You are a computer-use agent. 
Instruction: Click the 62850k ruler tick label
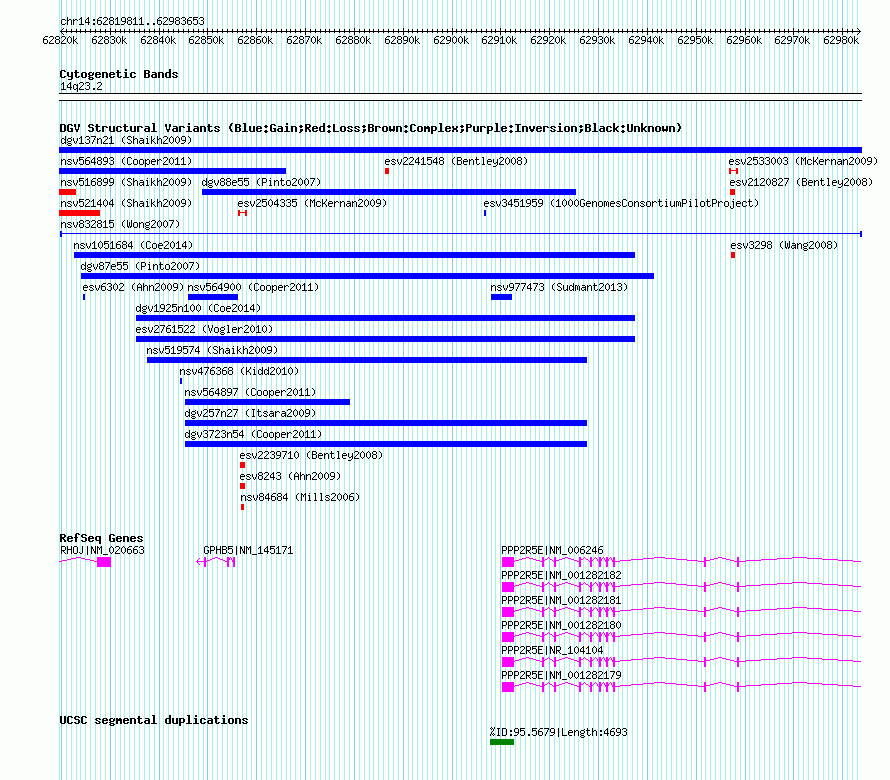206,41
